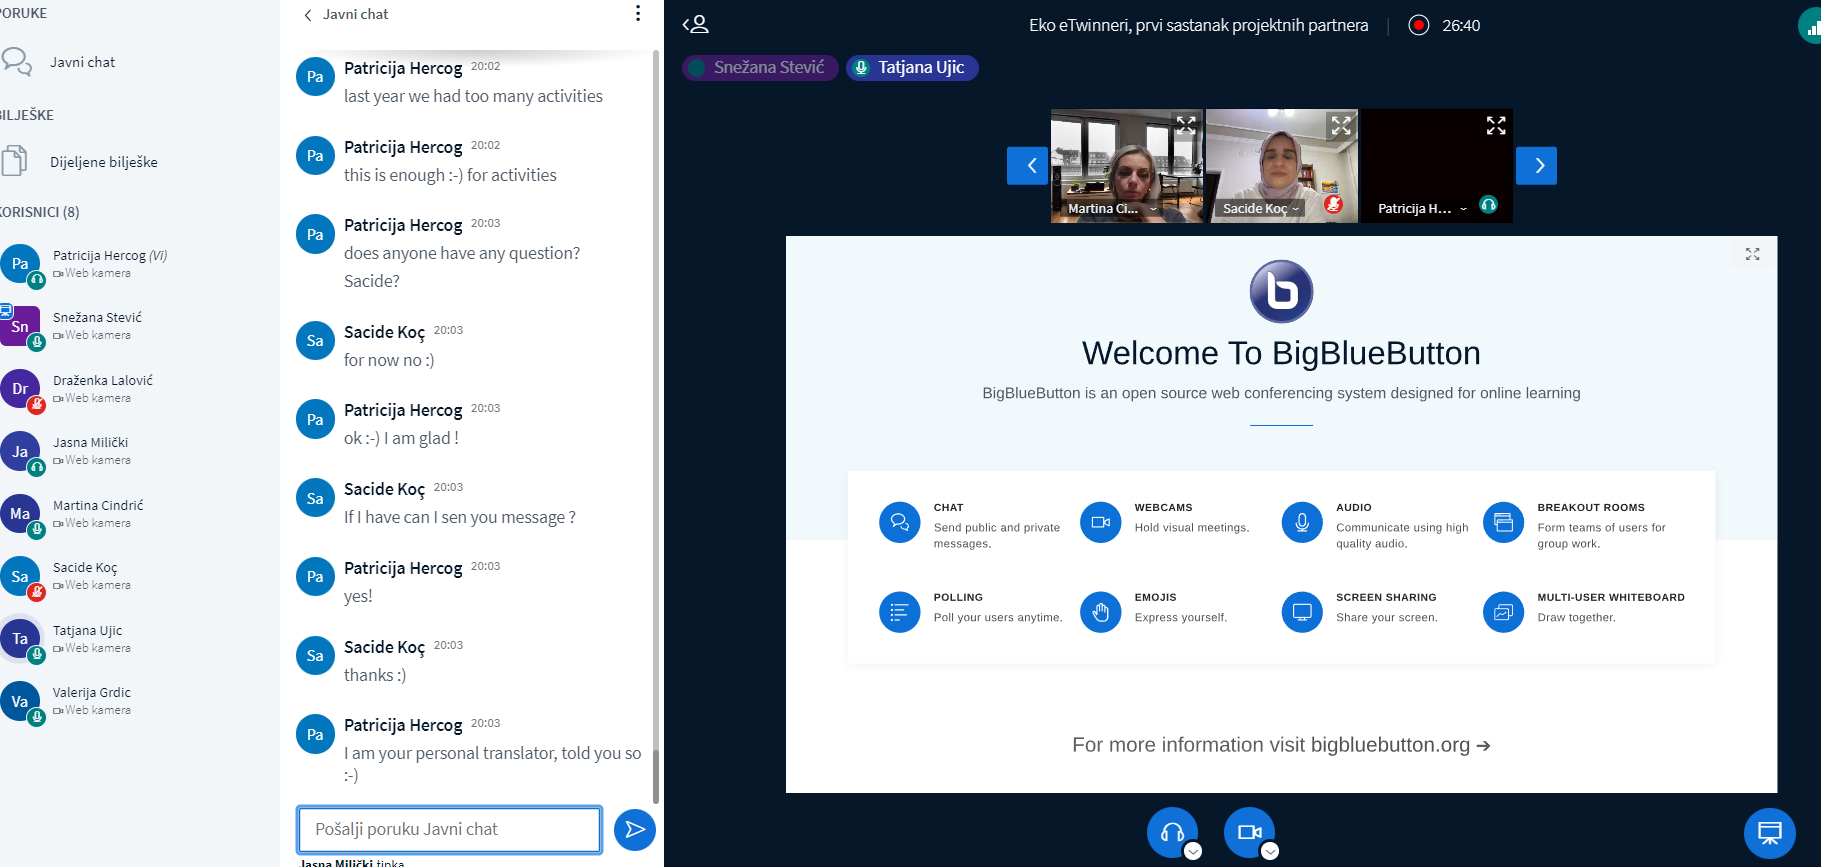This screenshot has width=1821, height=867.
Task: Click the headset icon on Patricija's webcam
Action: click(x=1488, y=204)
